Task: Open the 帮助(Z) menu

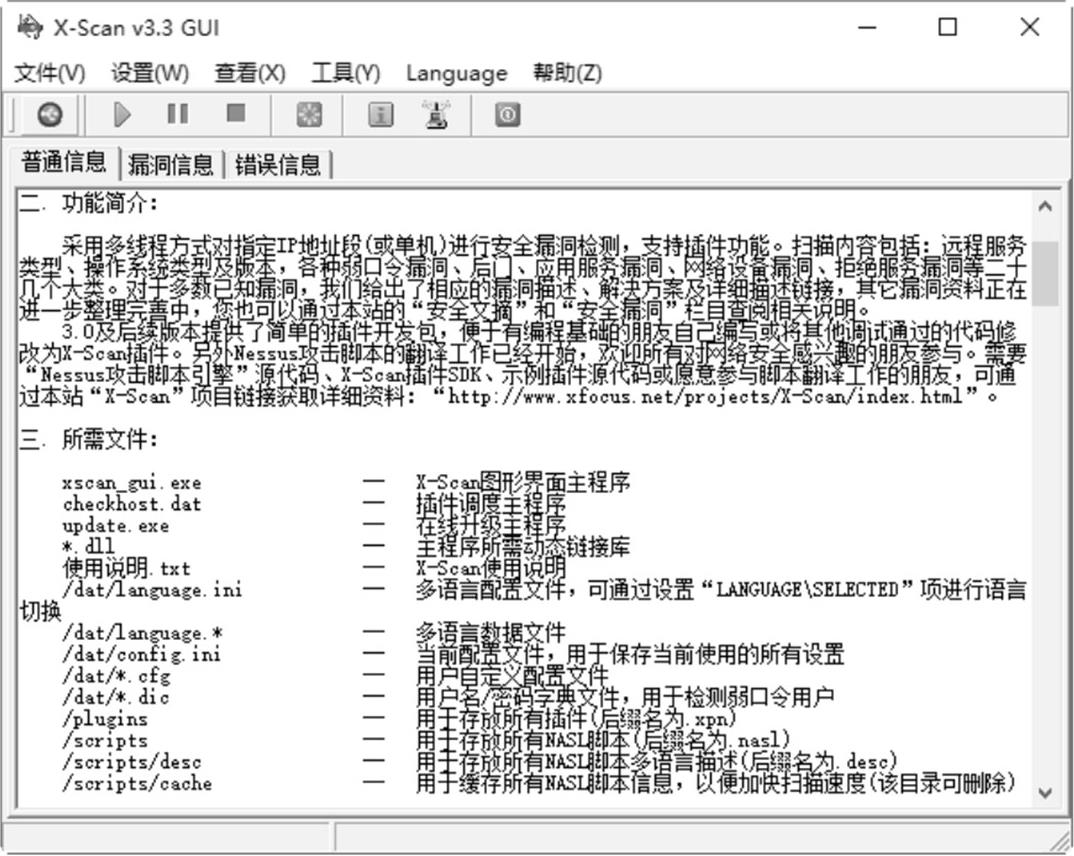Action: click(567, 73)
